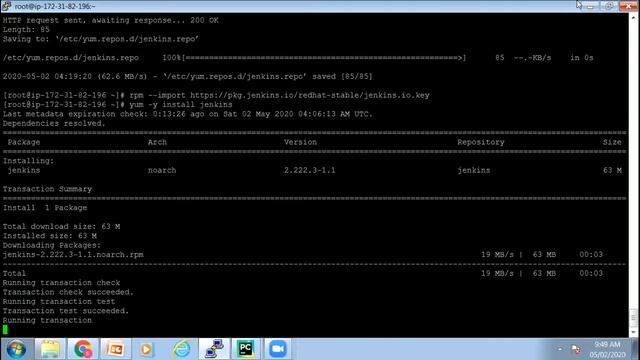Viewport: 640px width, 360px height.
Task: Click 'jenkins-2.222.3-1.1.noarch.rpm' file name
Action: click(x=73, y=255)
